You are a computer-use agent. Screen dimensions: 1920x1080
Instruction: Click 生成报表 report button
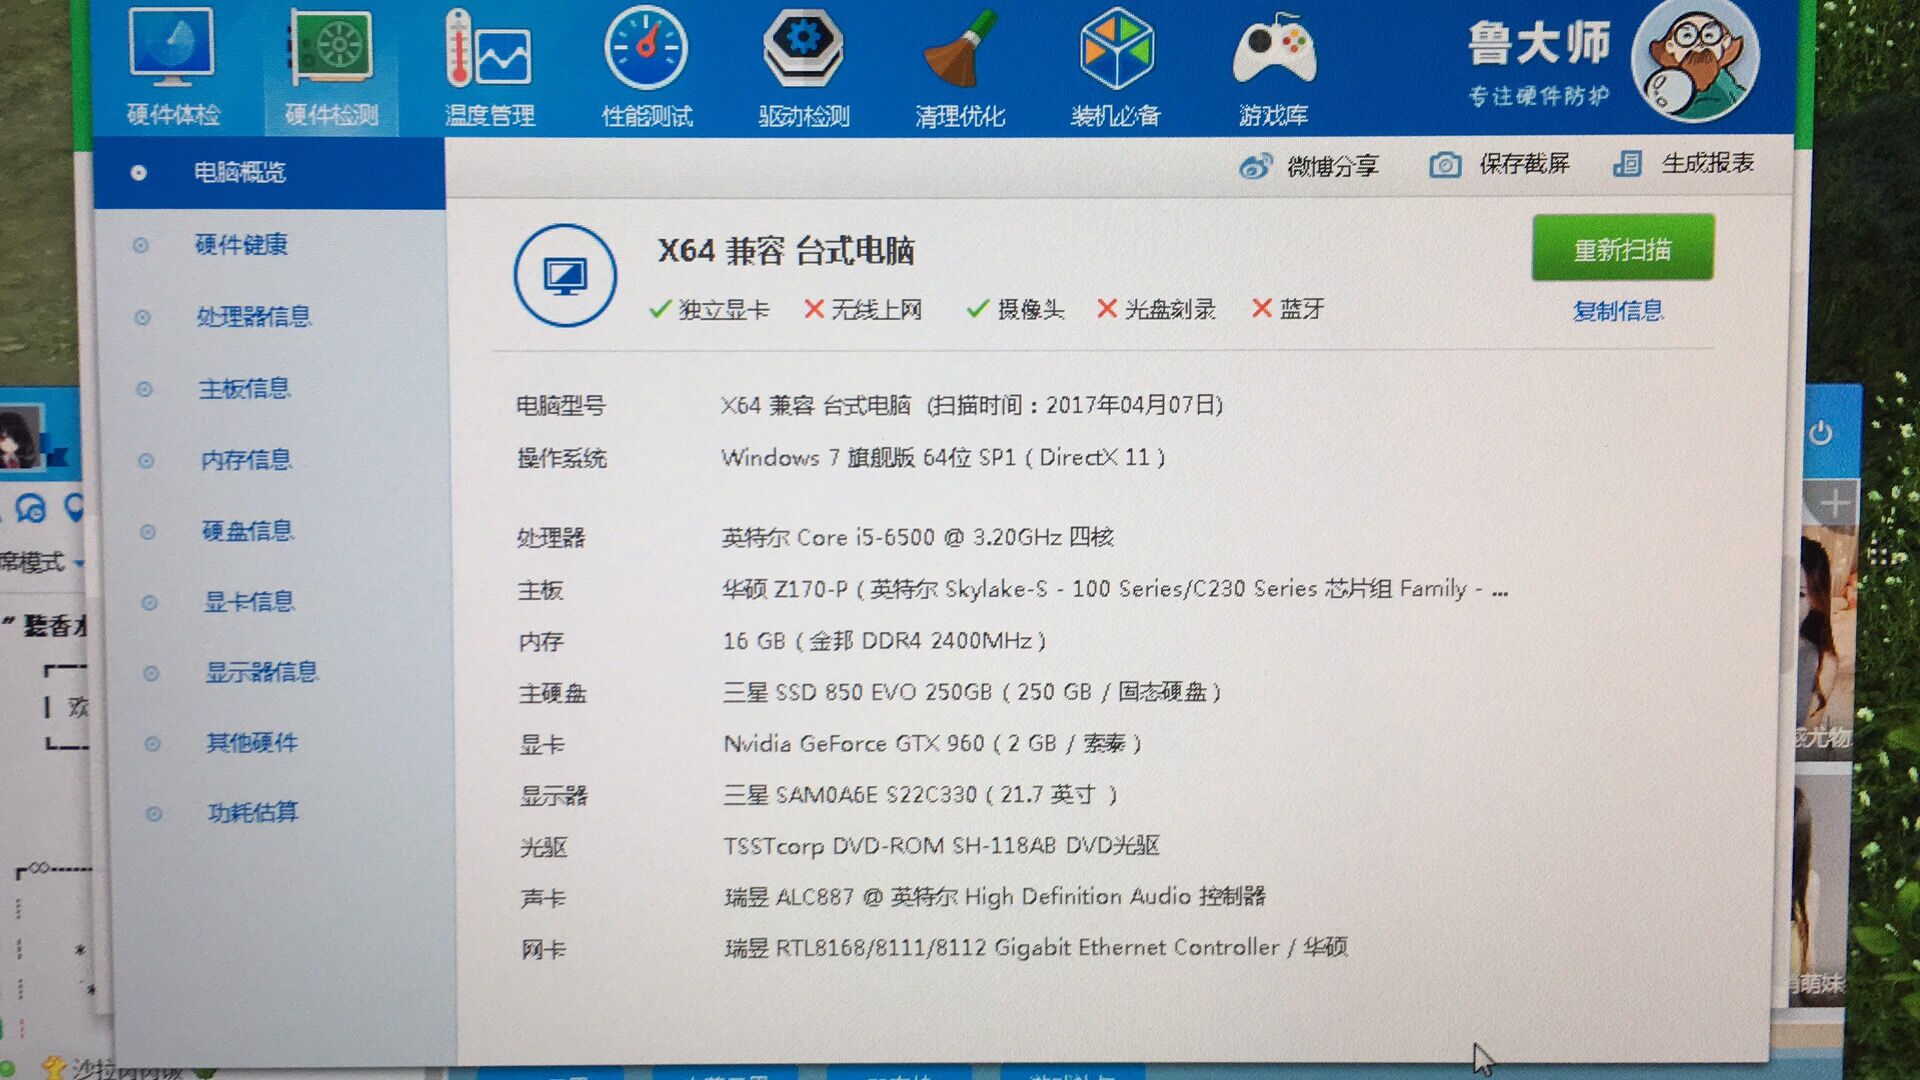(1684, 163)
